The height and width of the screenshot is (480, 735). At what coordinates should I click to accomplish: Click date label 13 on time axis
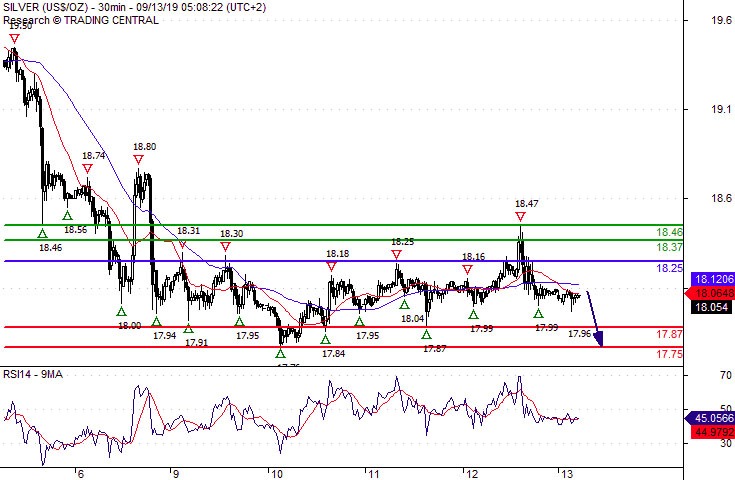pyautogui.click(x=567, y=474)
